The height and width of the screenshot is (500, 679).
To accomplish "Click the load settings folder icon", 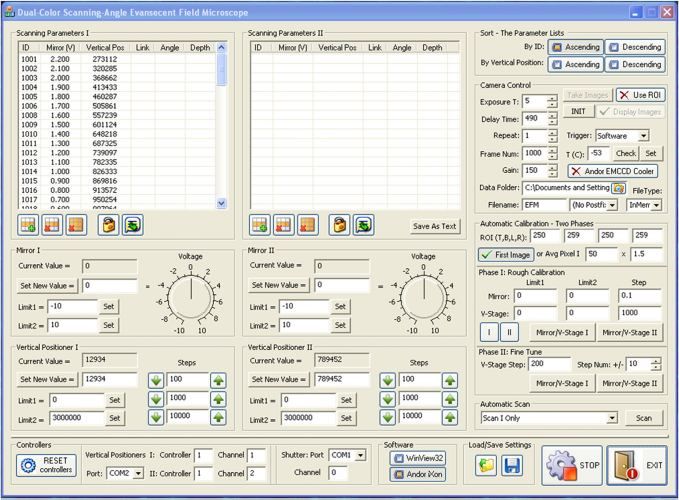I will click(486, 466).
